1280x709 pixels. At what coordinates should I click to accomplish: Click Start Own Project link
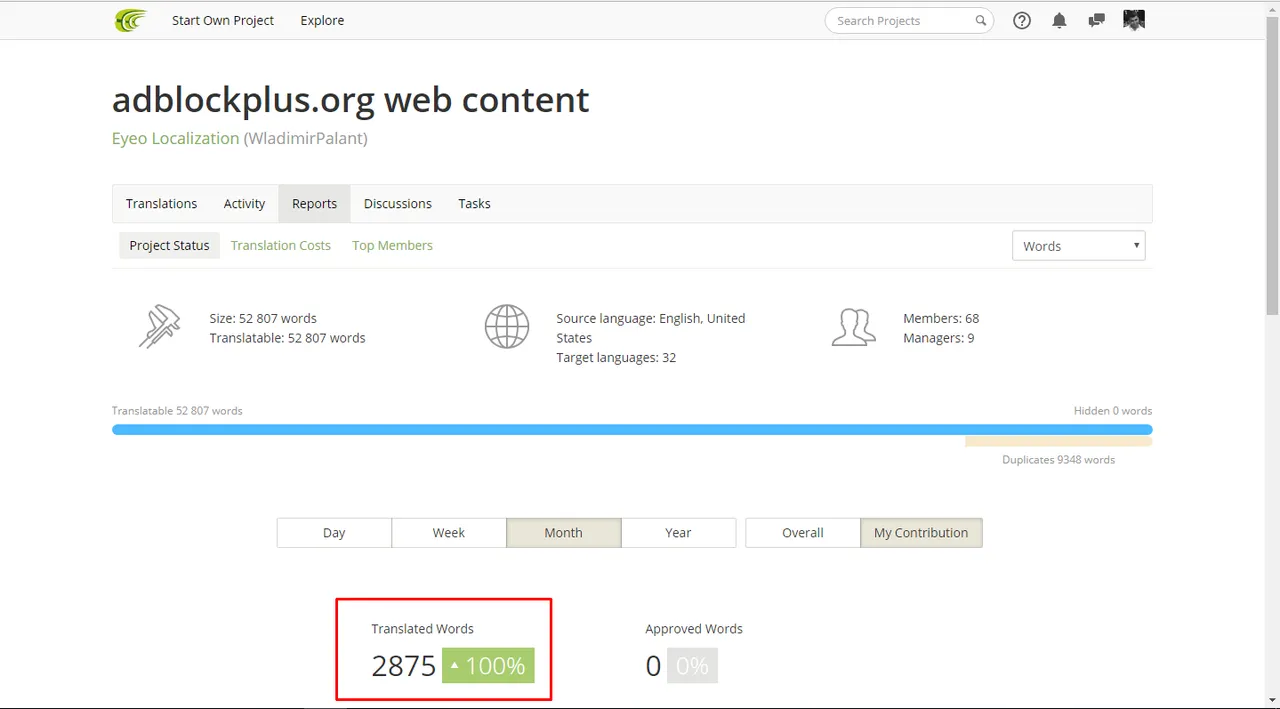pyautogui.click(x=223, y=20)
